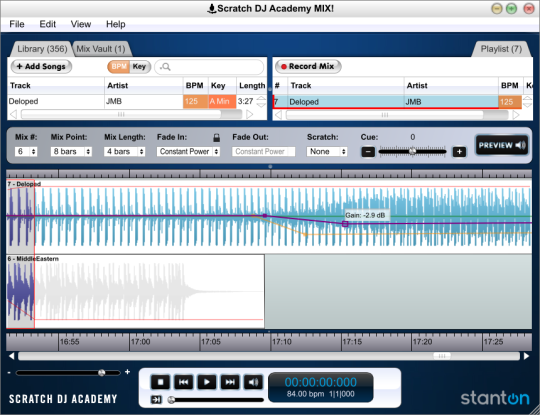Open the Mix Point dropdown
This screenshot has height=415, width=540.
tap(71, 152)
